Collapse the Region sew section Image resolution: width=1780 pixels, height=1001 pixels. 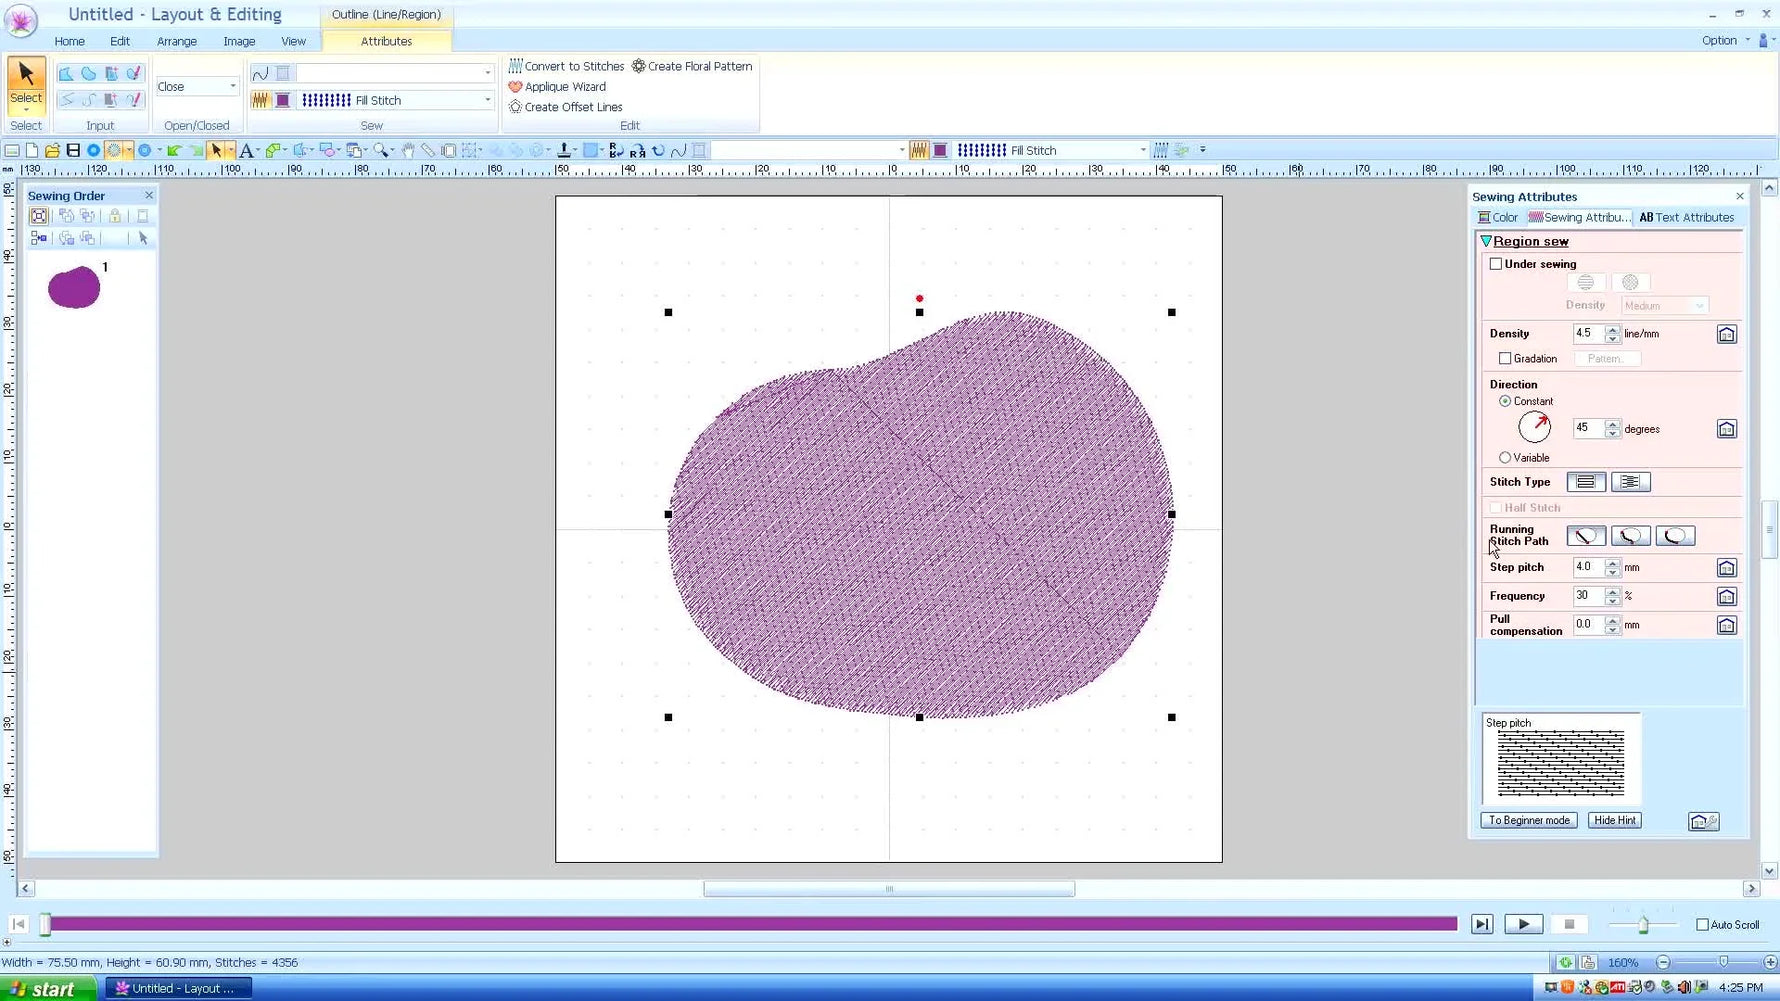[1486, 242]
